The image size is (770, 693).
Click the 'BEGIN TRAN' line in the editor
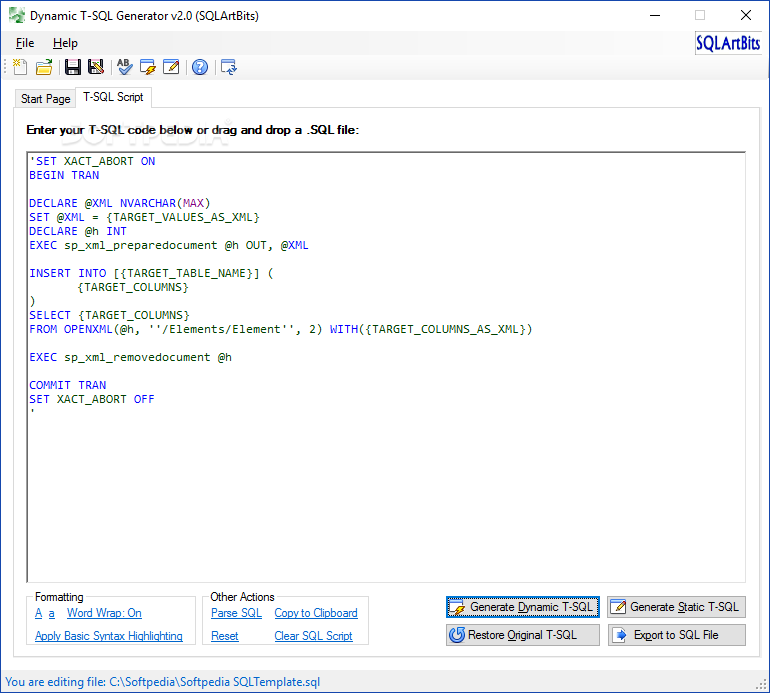click(64, 175)
